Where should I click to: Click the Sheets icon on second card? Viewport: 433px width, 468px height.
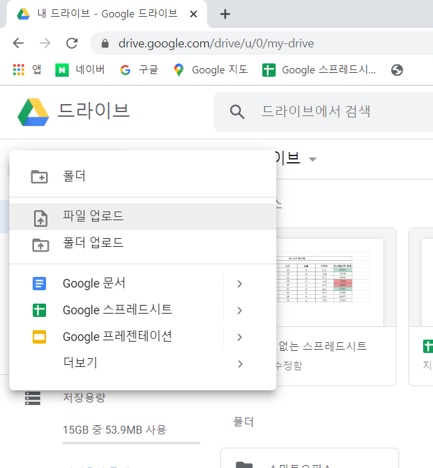tap(428, 346)
